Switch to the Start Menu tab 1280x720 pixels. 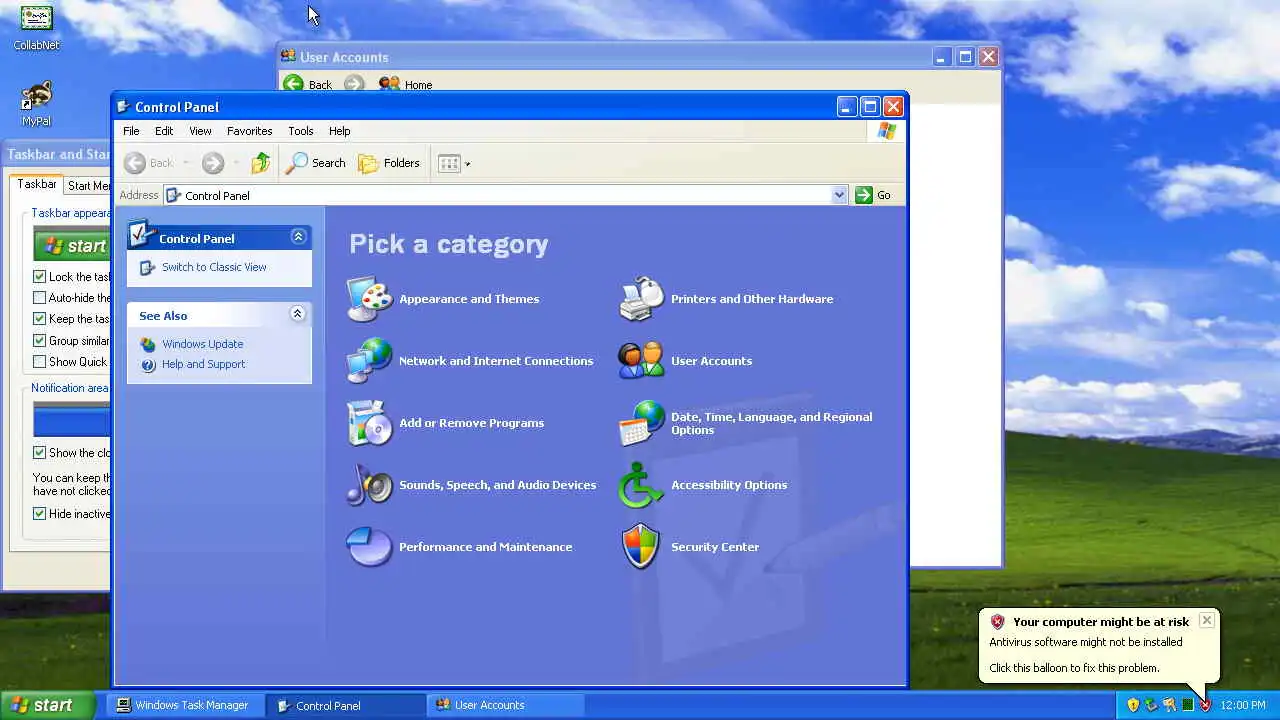click(88, 186)
